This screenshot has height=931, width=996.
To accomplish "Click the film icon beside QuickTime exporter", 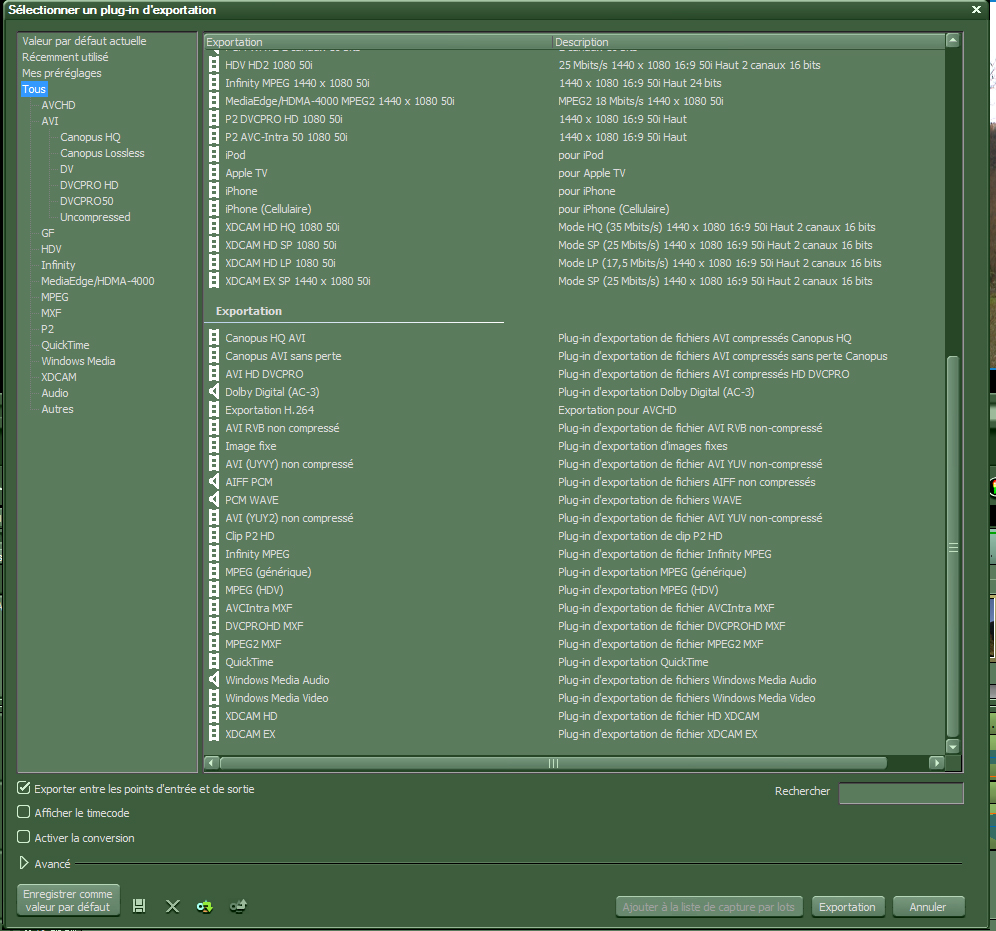I will click(x=214, y=662).
